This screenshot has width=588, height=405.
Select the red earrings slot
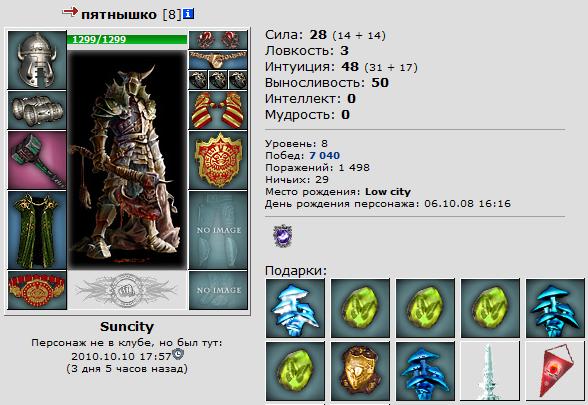tap(218, 40)
